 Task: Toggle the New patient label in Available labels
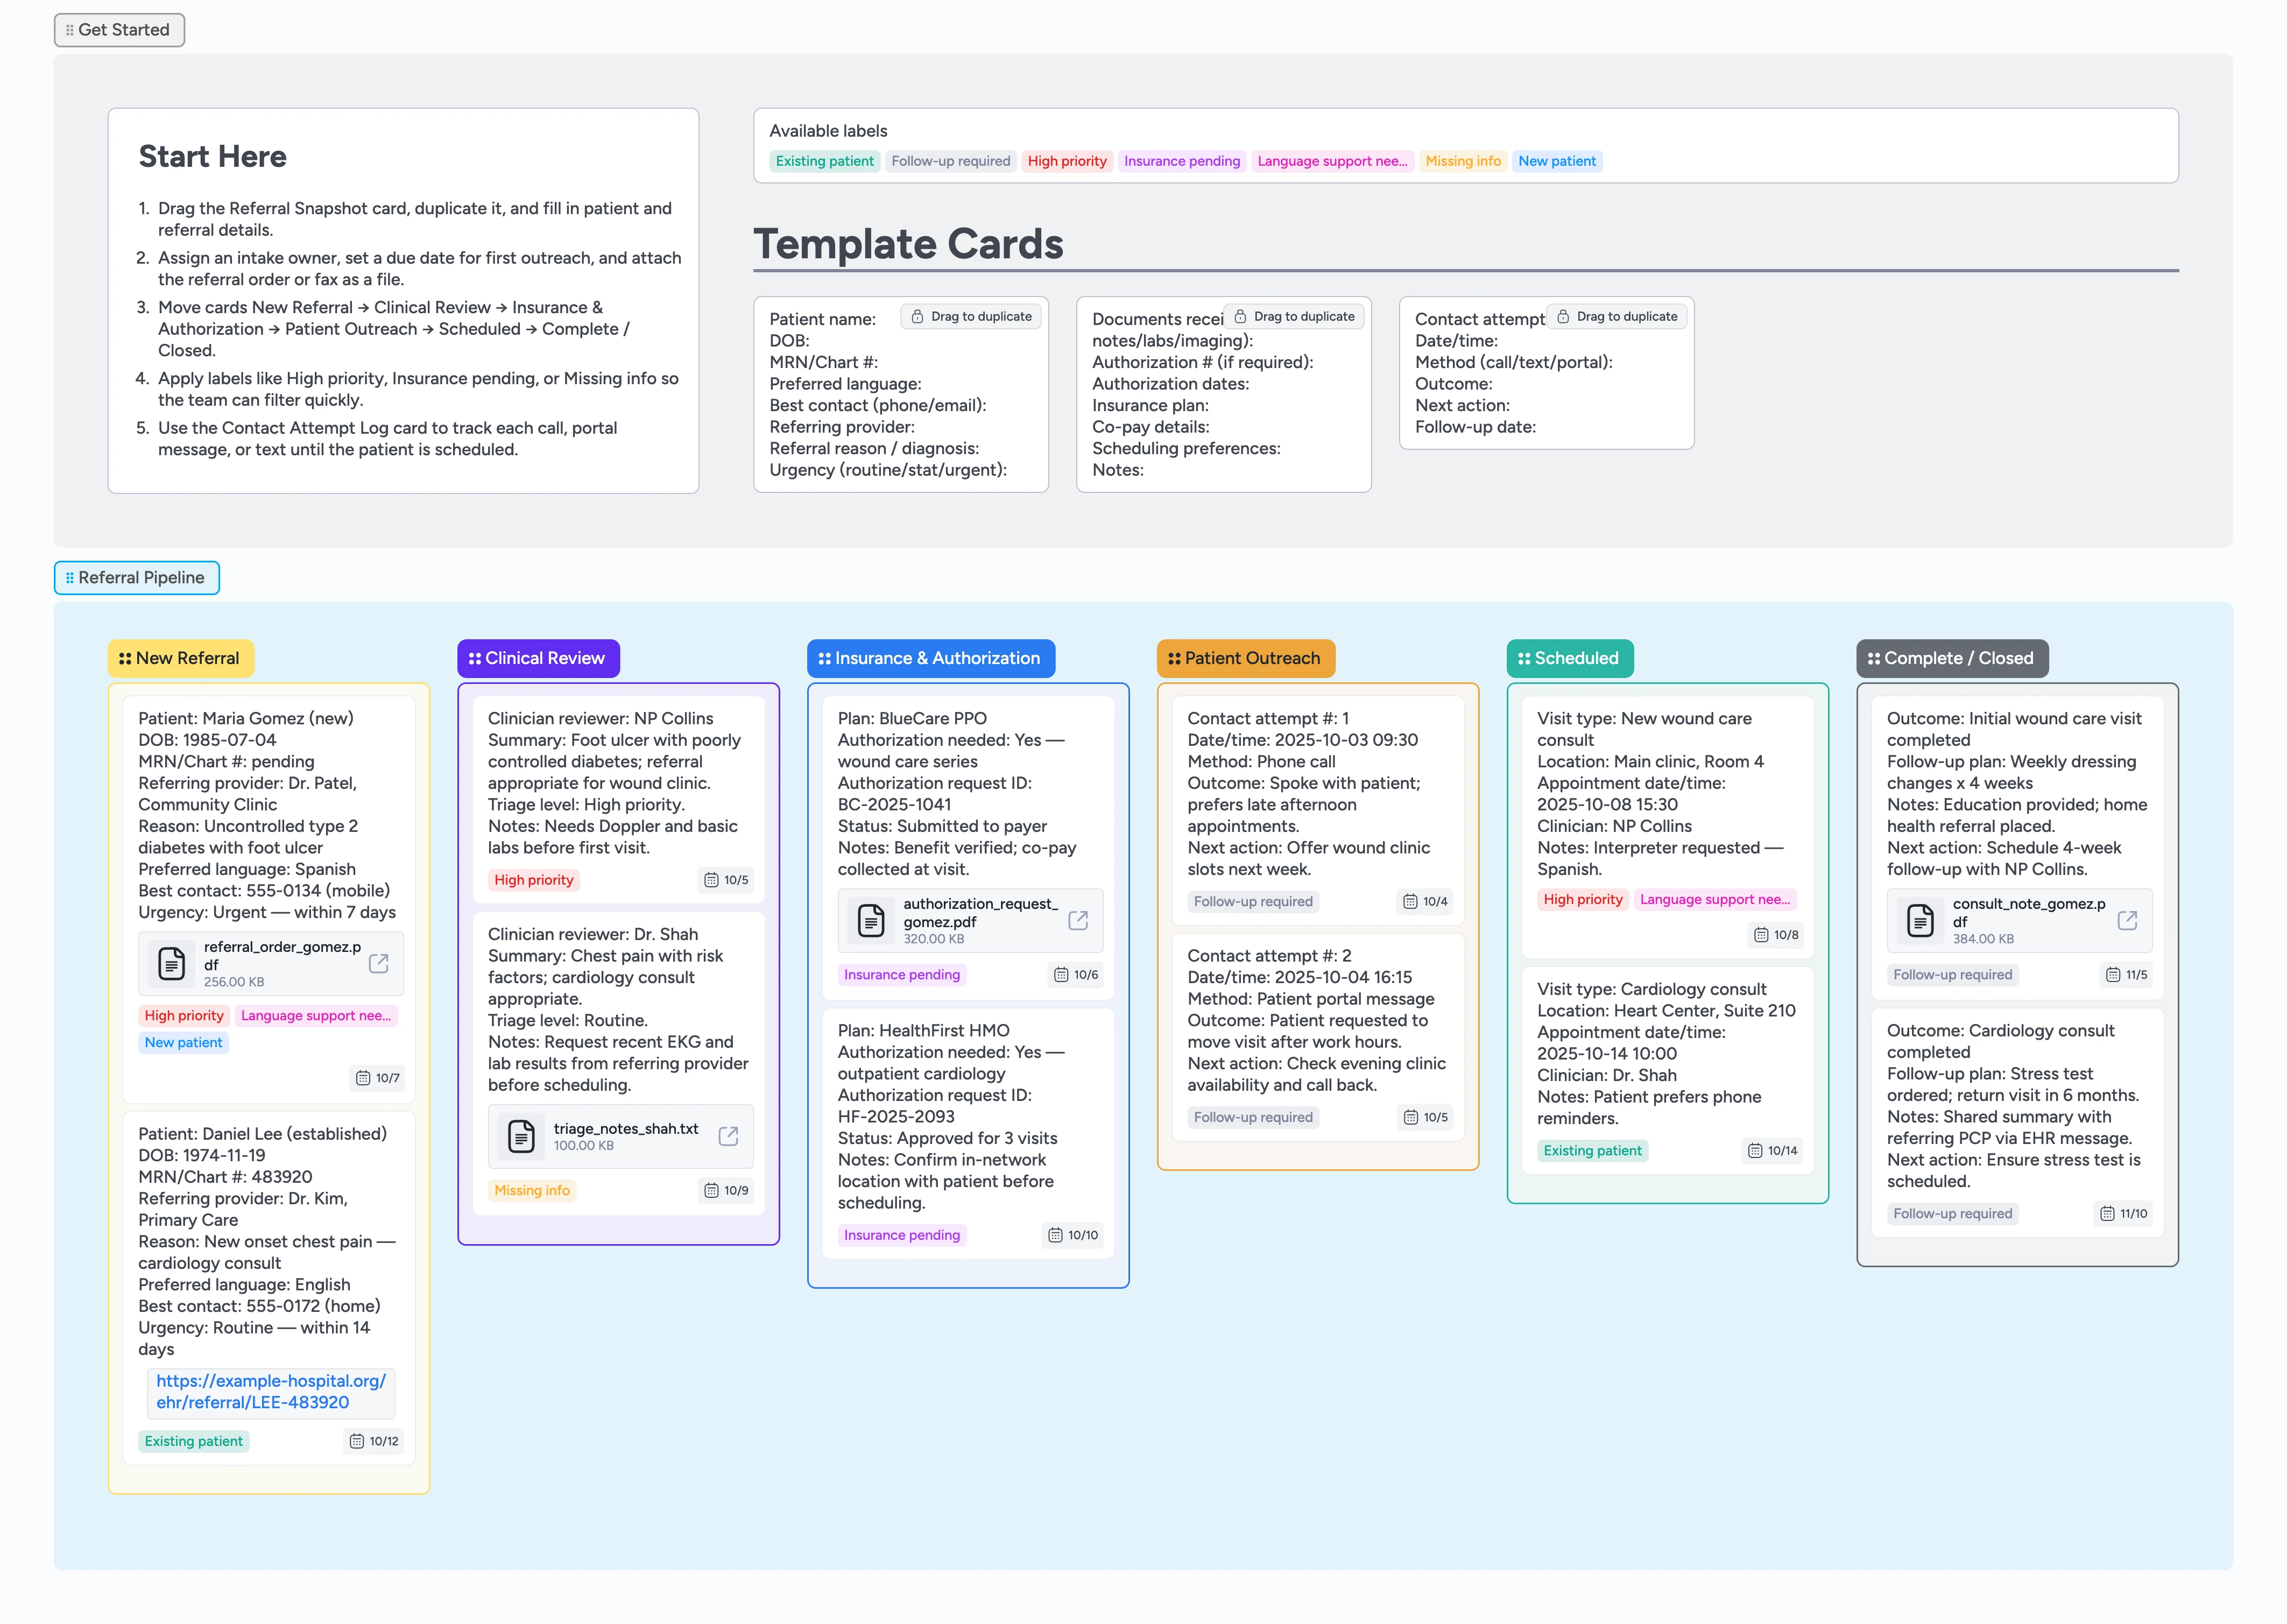pyautogui.click(x=1556, y=161)
